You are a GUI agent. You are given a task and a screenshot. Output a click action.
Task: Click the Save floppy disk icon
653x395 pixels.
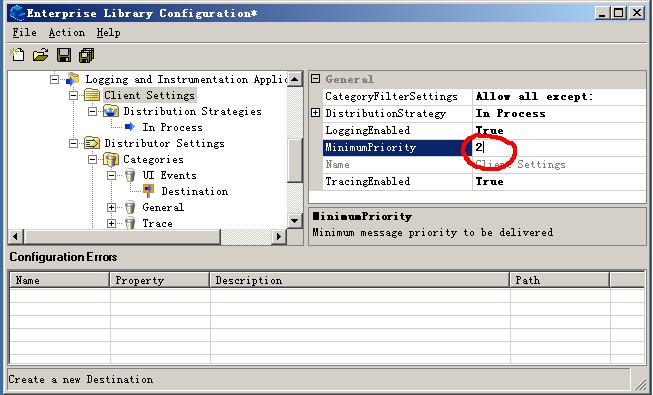pyautogui.click(x=64, y=55)
